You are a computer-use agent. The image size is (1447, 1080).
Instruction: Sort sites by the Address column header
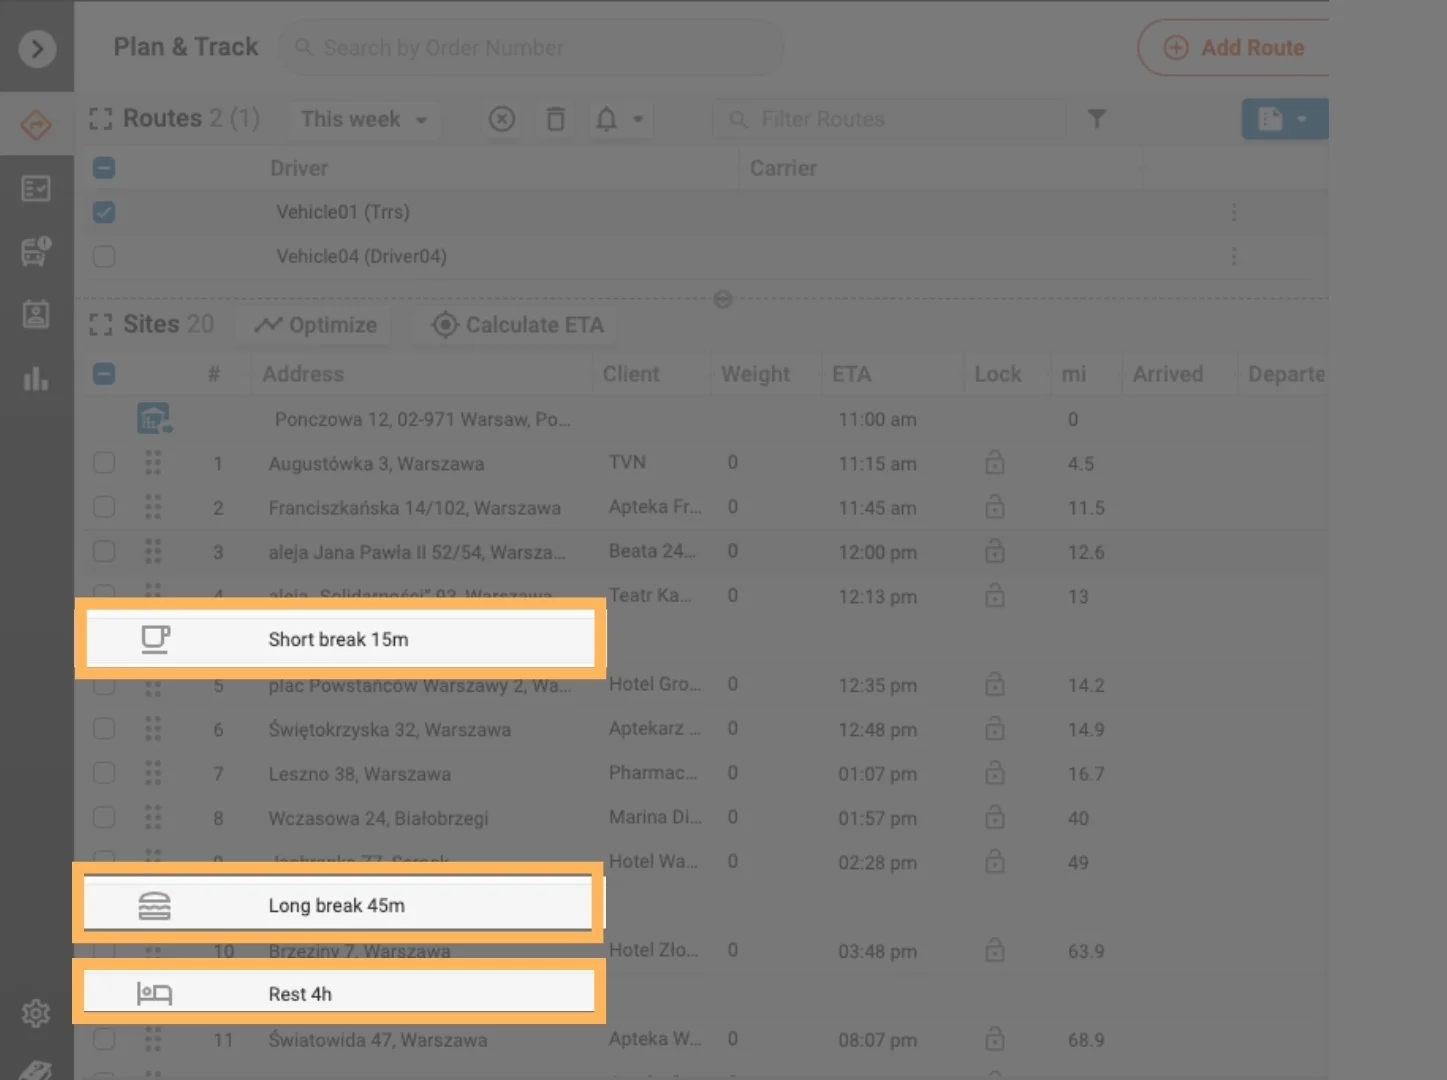[303, 374]
